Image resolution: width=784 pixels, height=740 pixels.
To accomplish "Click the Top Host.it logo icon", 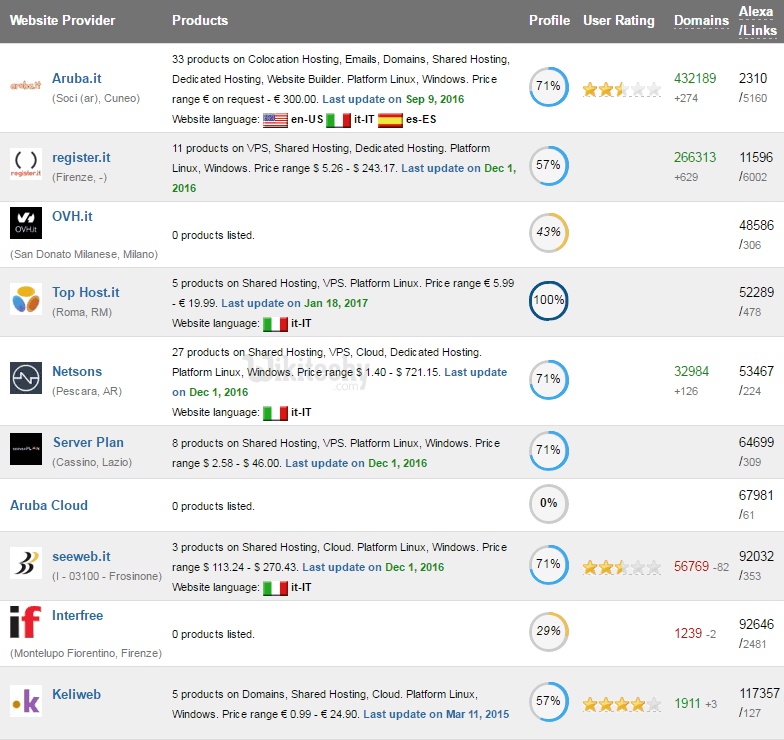I will [25, 299].
